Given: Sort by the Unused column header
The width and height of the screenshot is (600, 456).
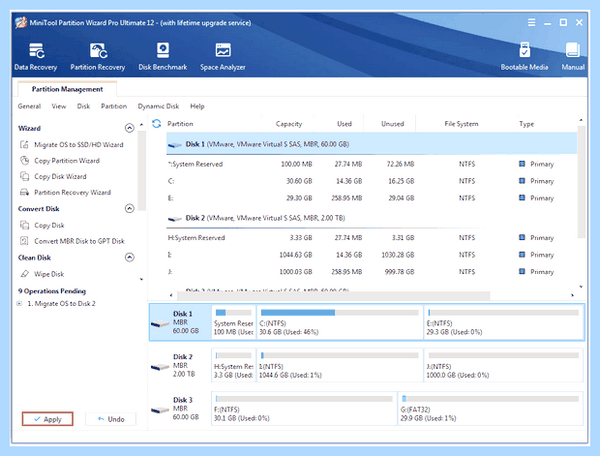Looking at the screenshot, I should 392,124.
